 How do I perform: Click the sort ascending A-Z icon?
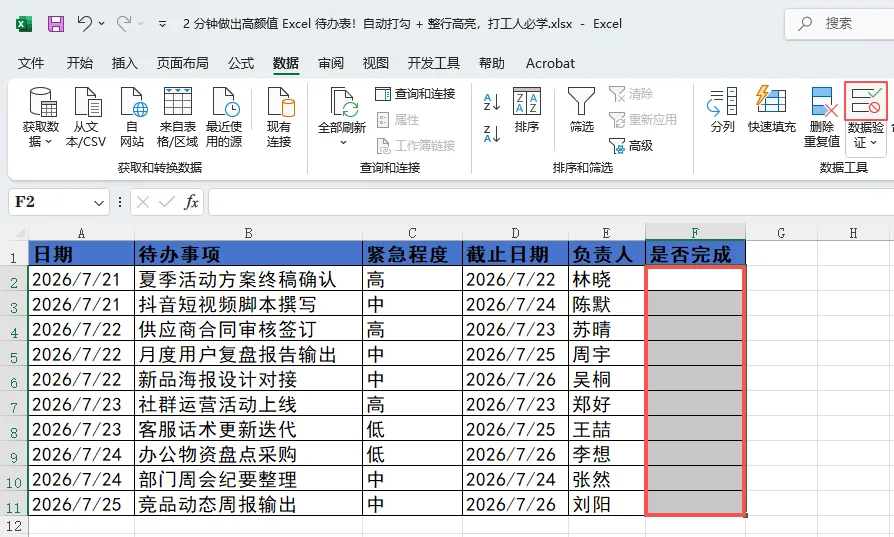[491, 102]
